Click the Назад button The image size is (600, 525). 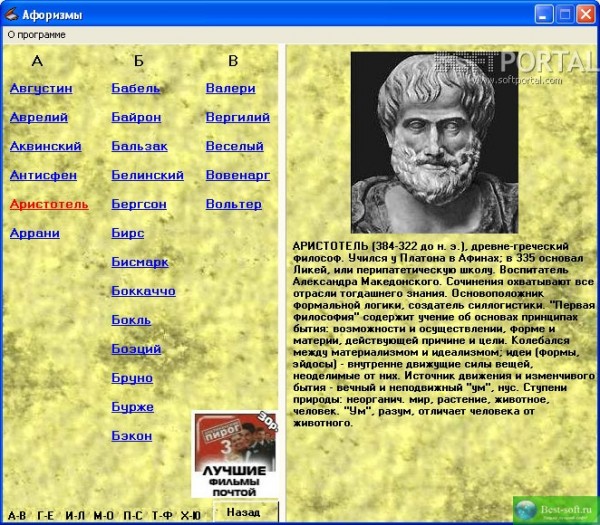245,512
